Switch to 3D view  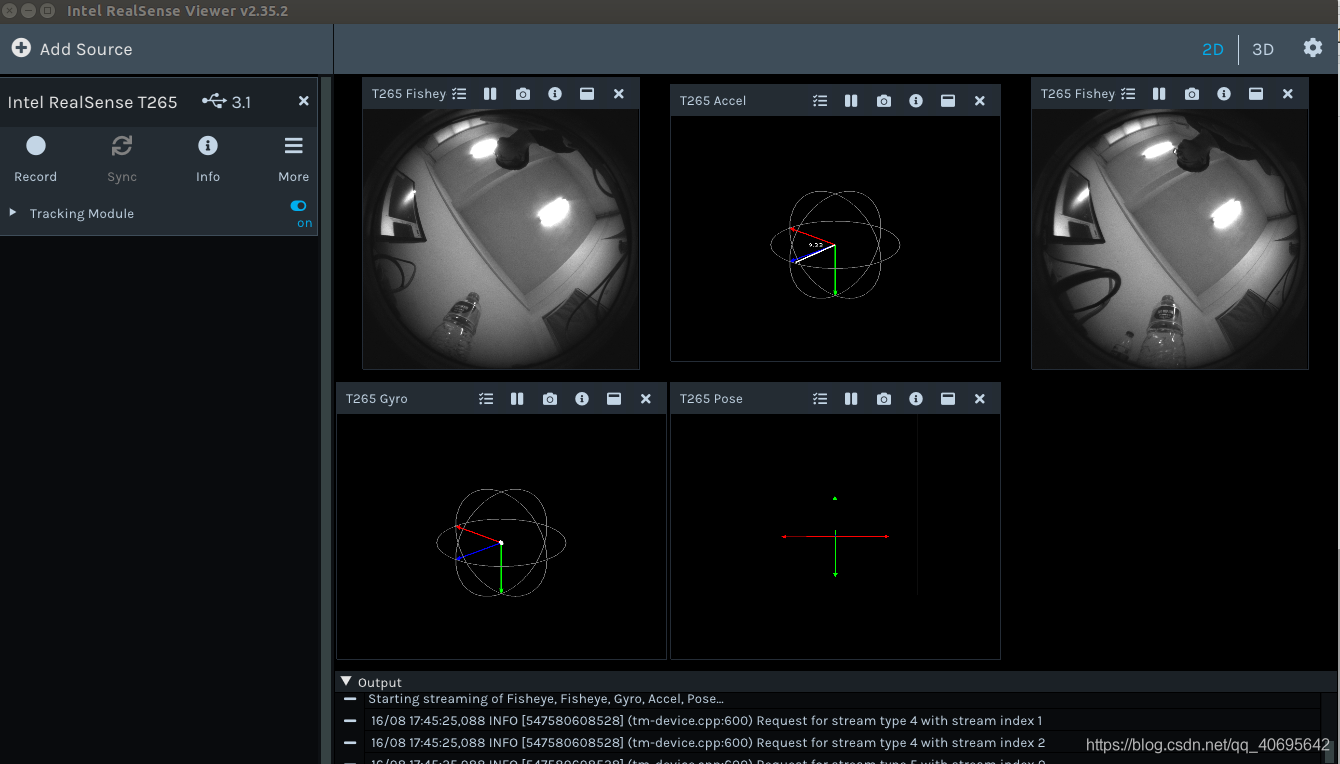[x=1263, y=49]
